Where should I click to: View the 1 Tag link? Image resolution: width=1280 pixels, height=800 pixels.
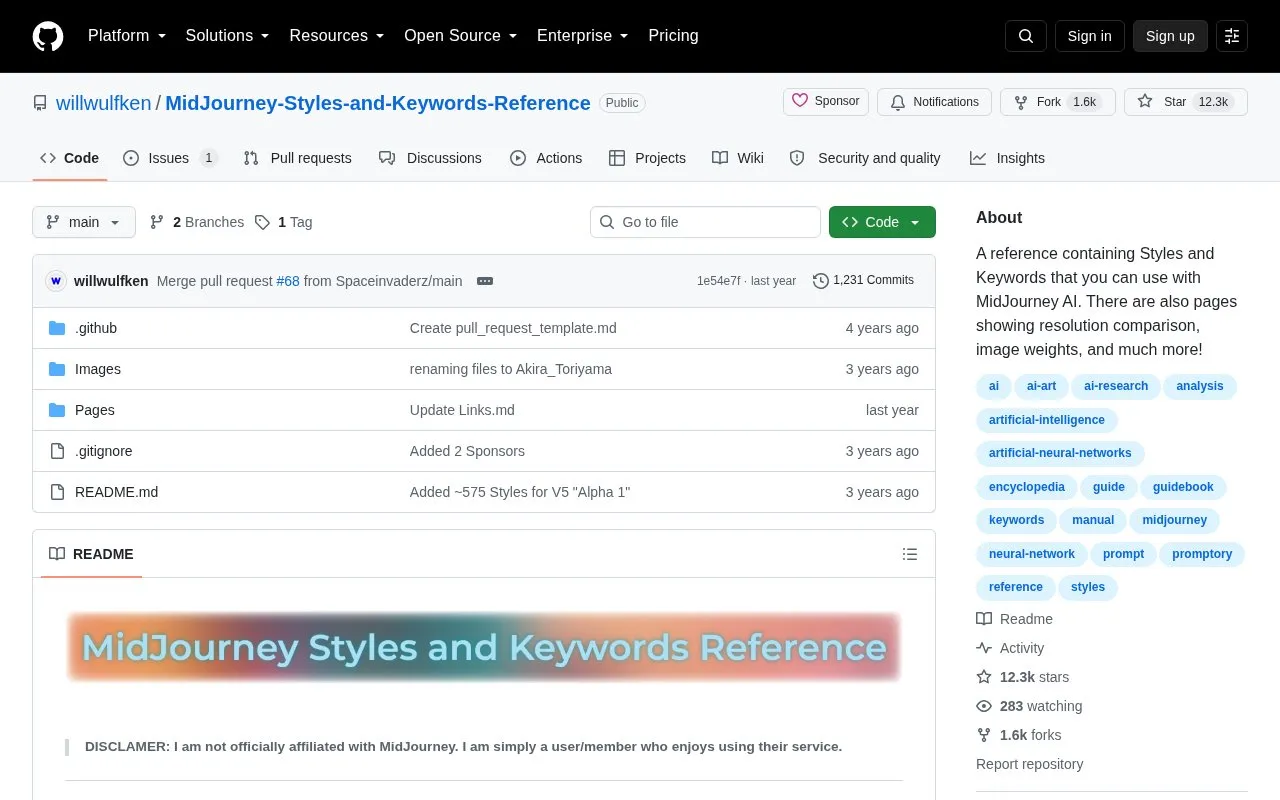click(x=283, y=222)
